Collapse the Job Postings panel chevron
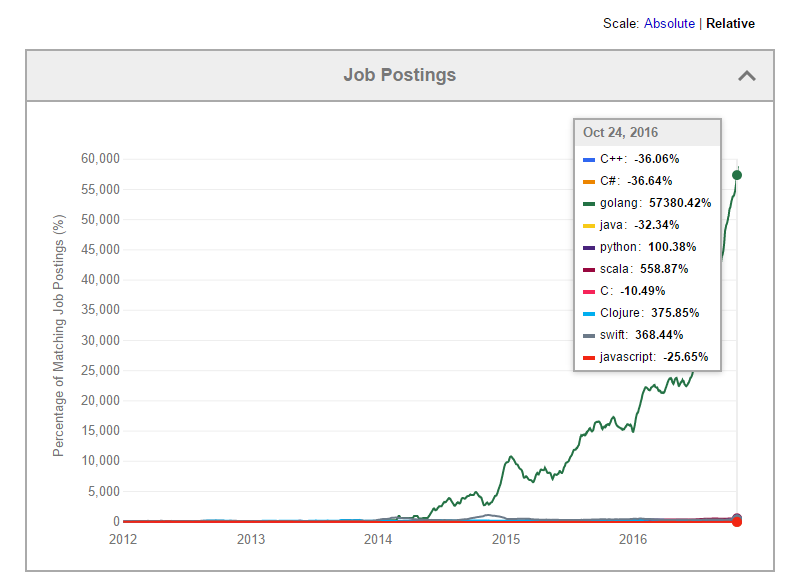806x582 pixels. coord(747,76)
